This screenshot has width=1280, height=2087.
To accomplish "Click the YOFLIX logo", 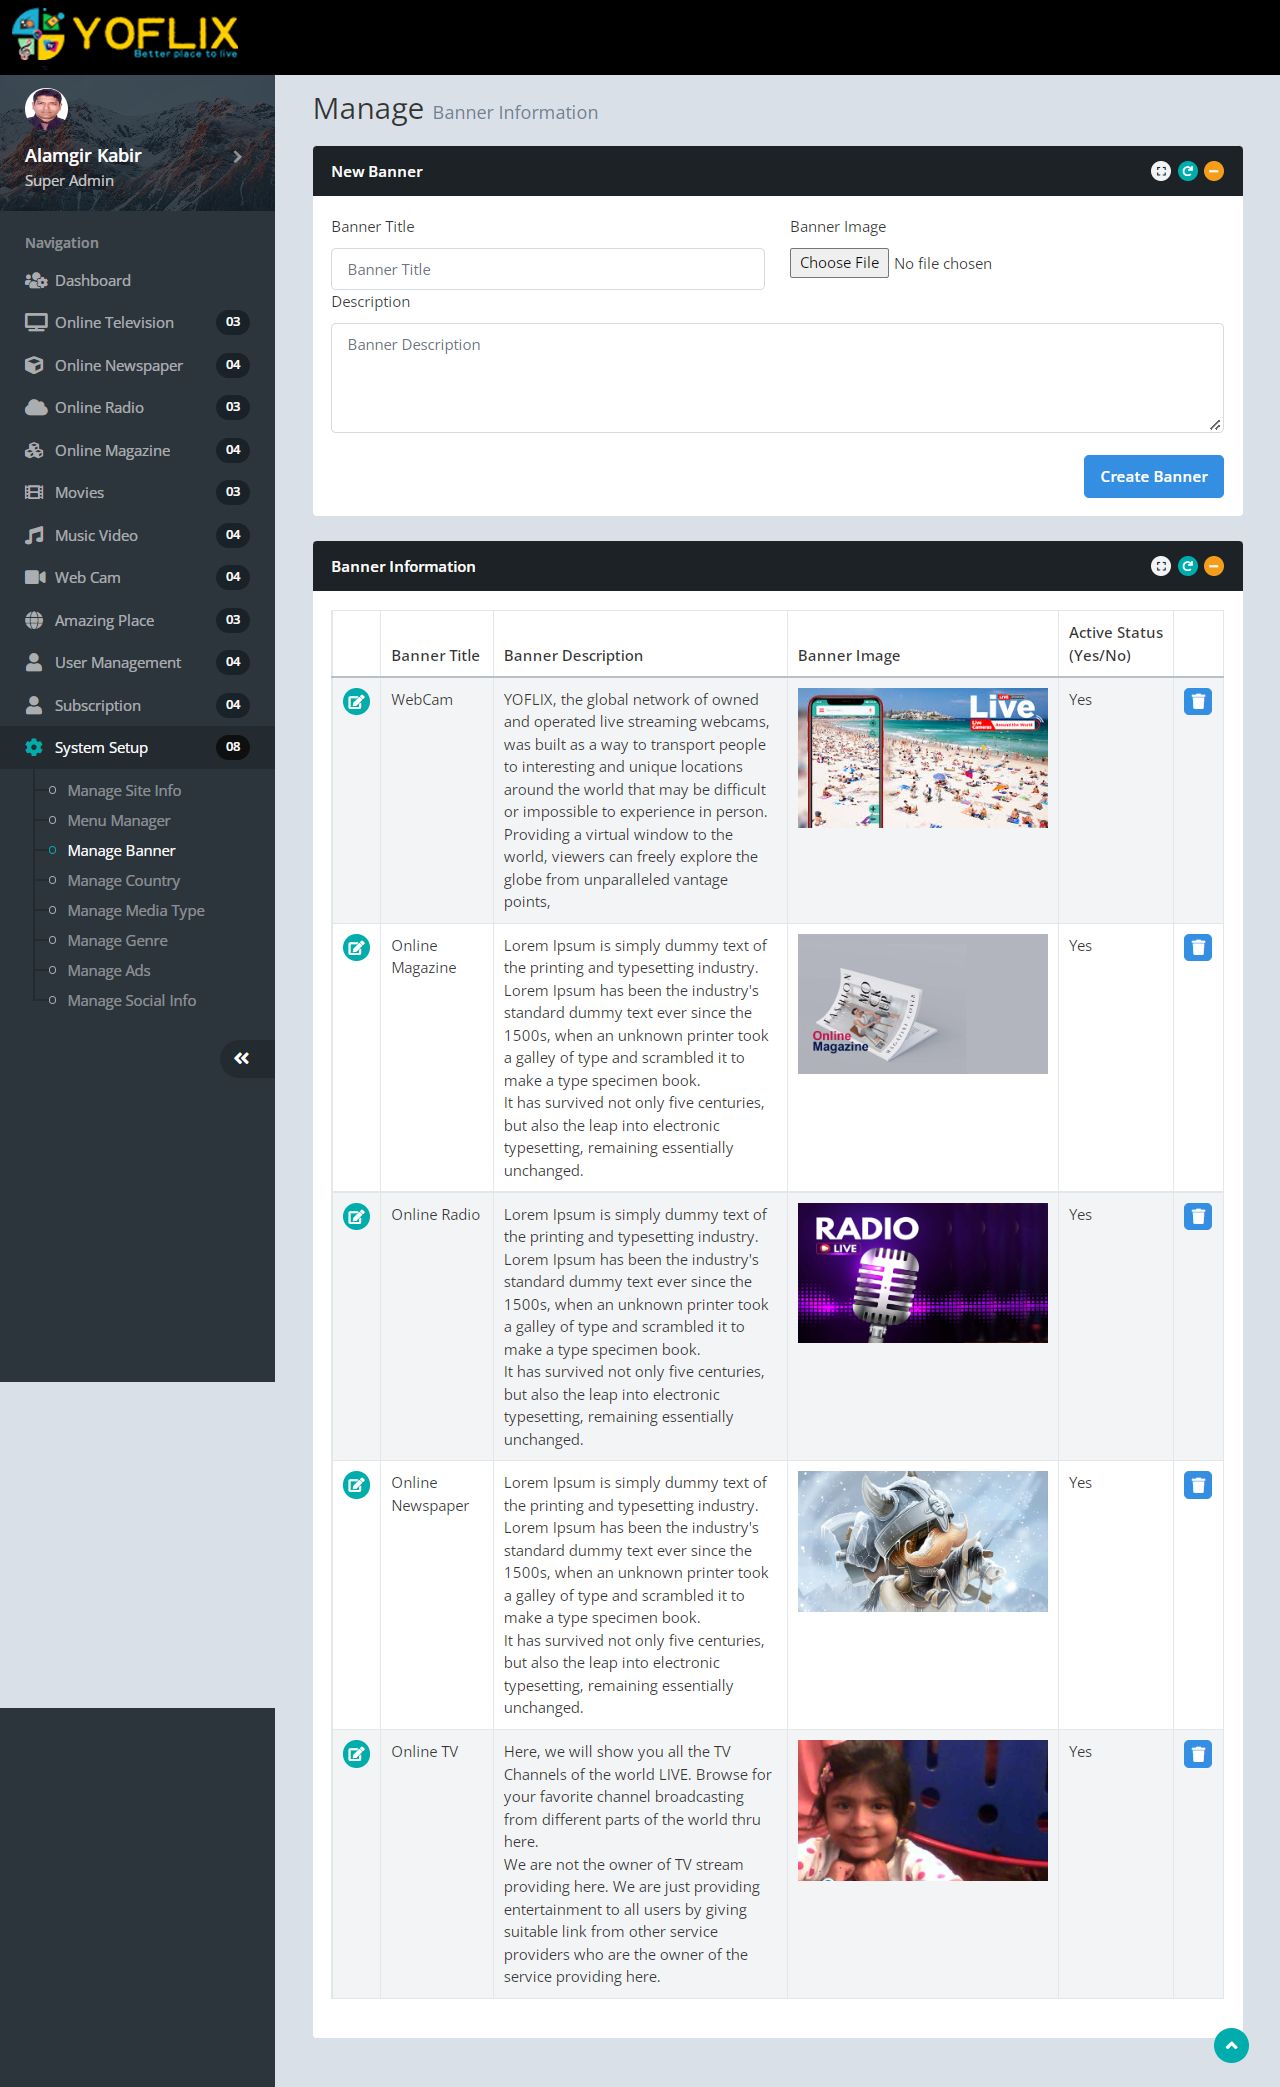I will tap(125, 34).
